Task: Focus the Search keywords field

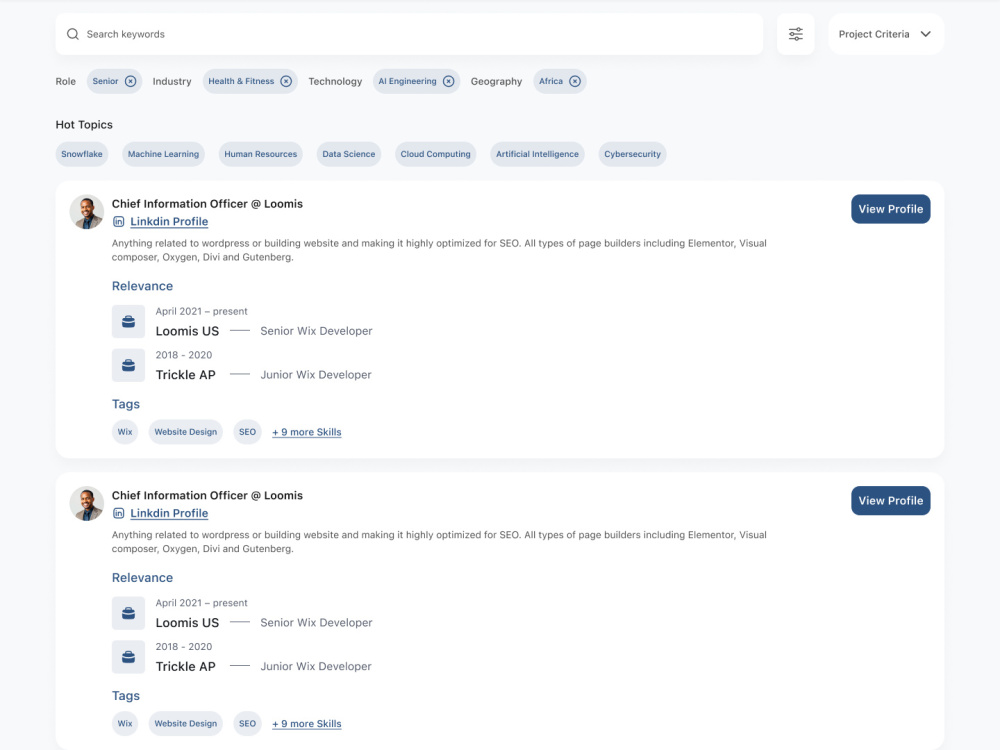Action: 409,34
